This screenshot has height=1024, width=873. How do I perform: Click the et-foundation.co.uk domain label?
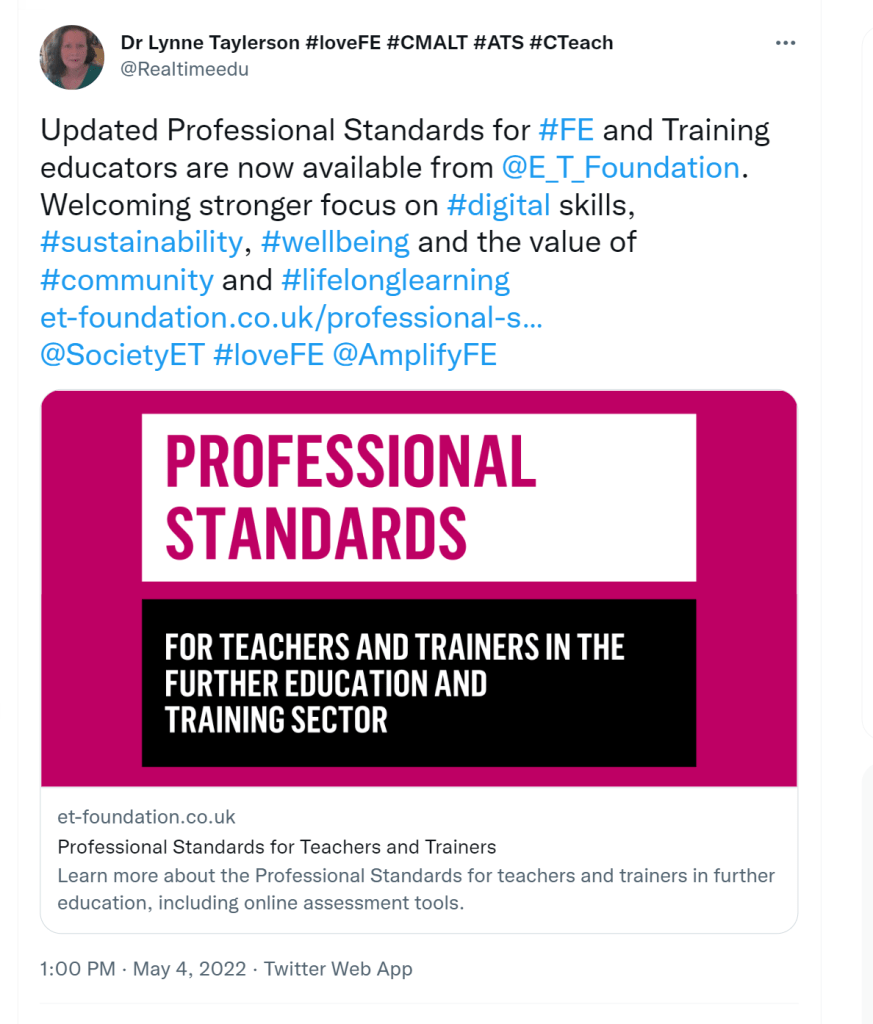coord(146,817)
